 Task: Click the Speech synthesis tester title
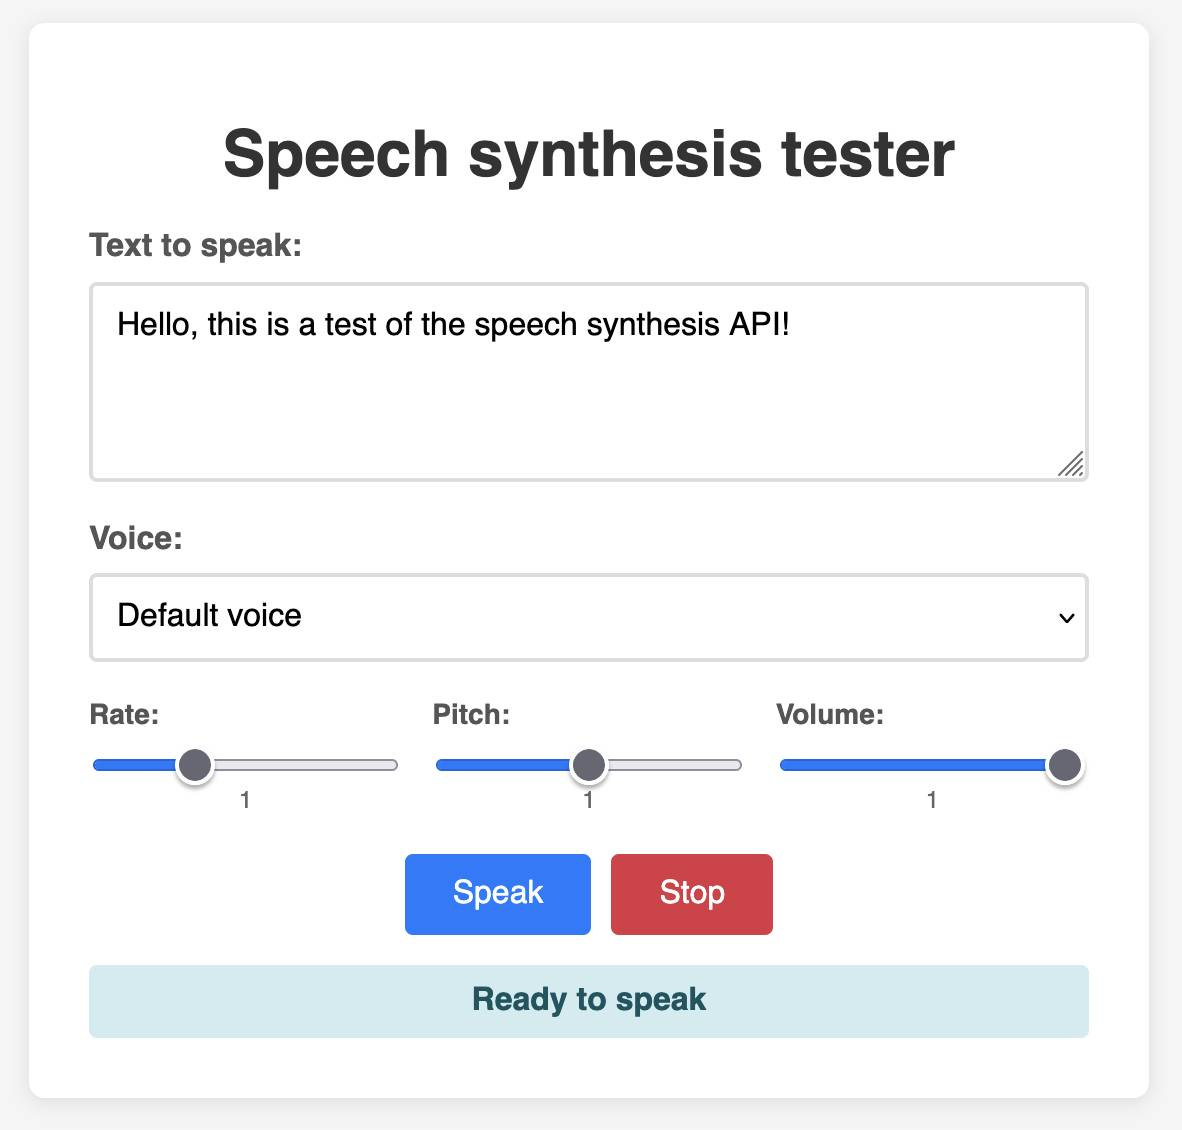tap(590, 153)
